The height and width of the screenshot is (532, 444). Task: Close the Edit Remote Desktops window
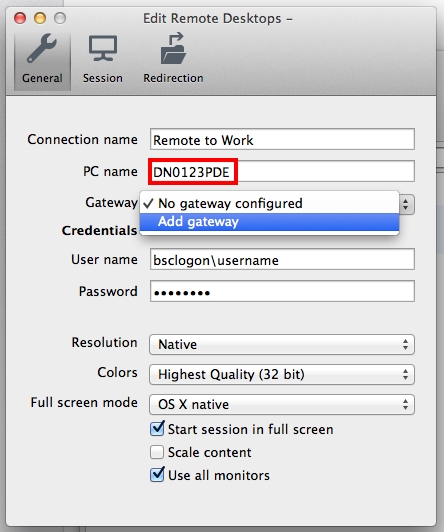tap(20, 18)
